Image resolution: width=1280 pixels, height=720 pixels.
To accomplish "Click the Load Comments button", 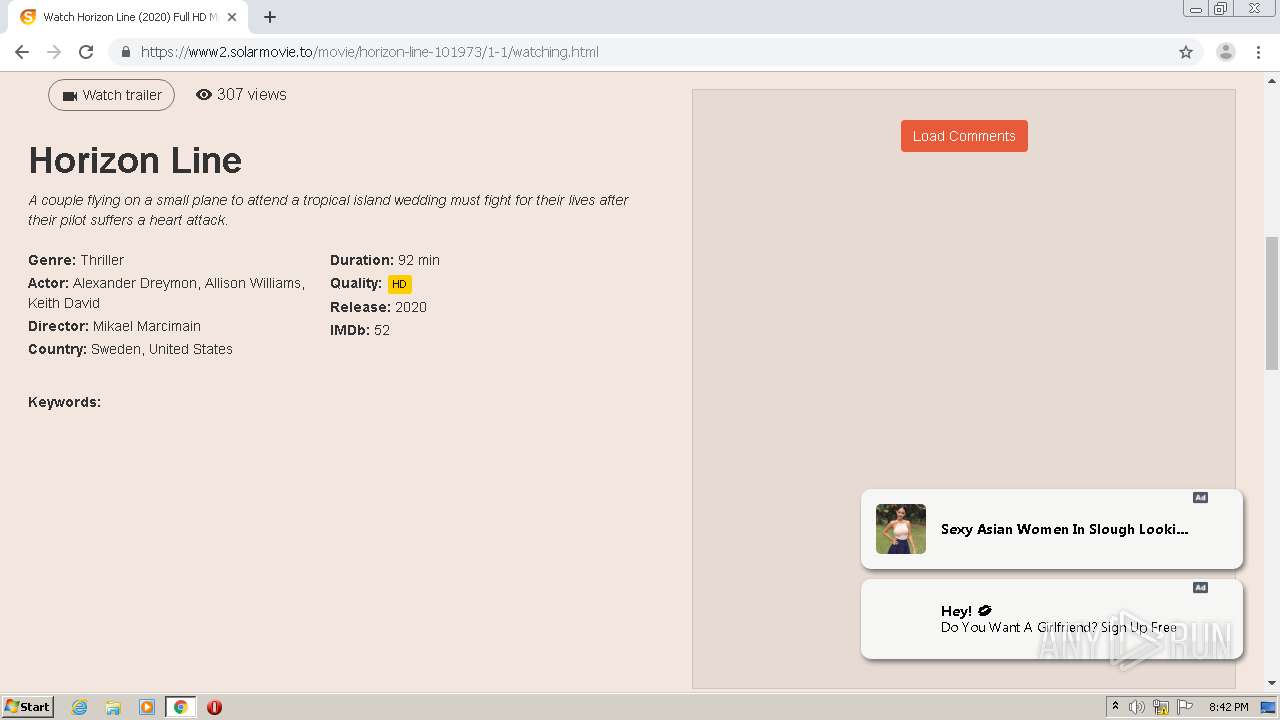I will [x=964, y=136].
